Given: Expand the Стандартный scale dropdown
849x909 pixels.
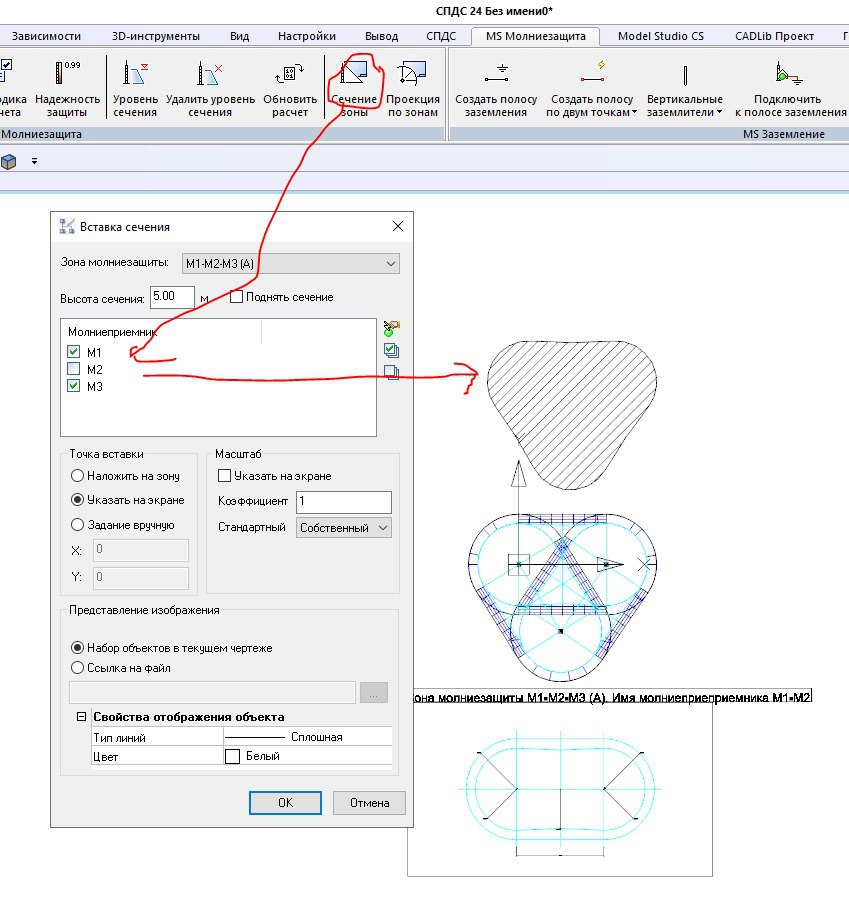Looking at the screenshot, I should (343, 527).
